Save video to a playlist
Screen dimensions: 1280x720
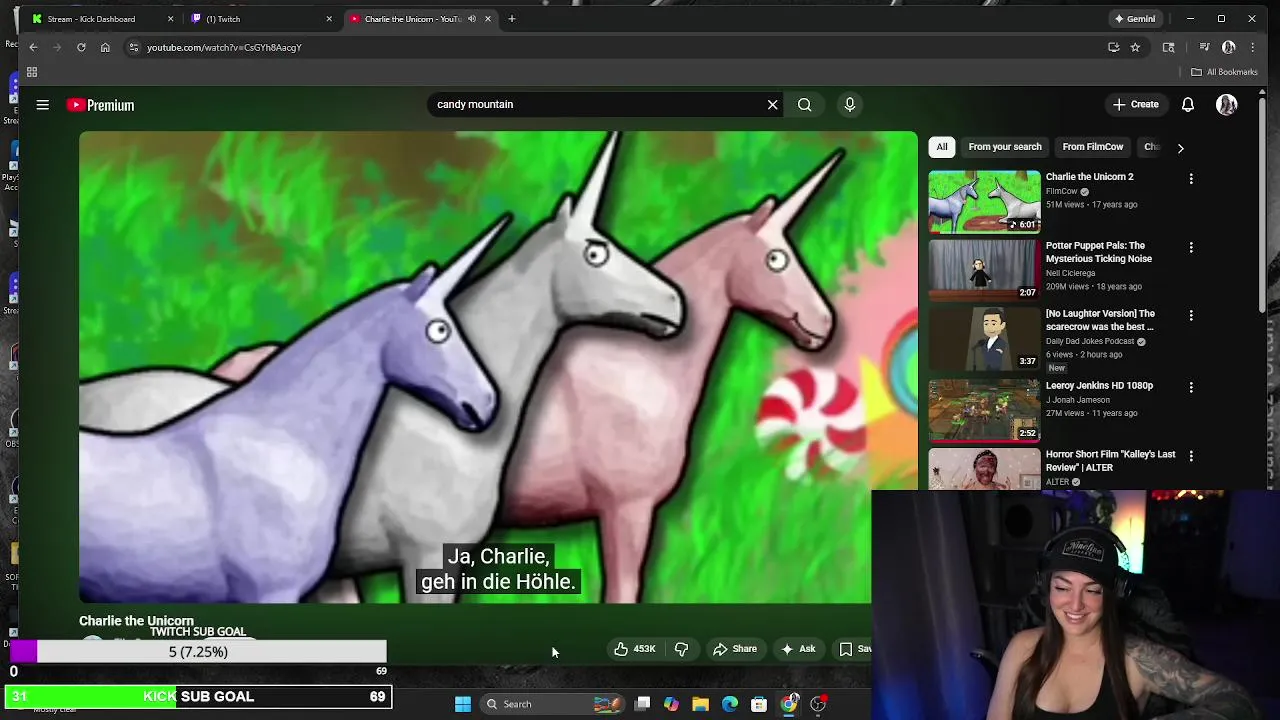pyautogui.click(x=855, y=649)
